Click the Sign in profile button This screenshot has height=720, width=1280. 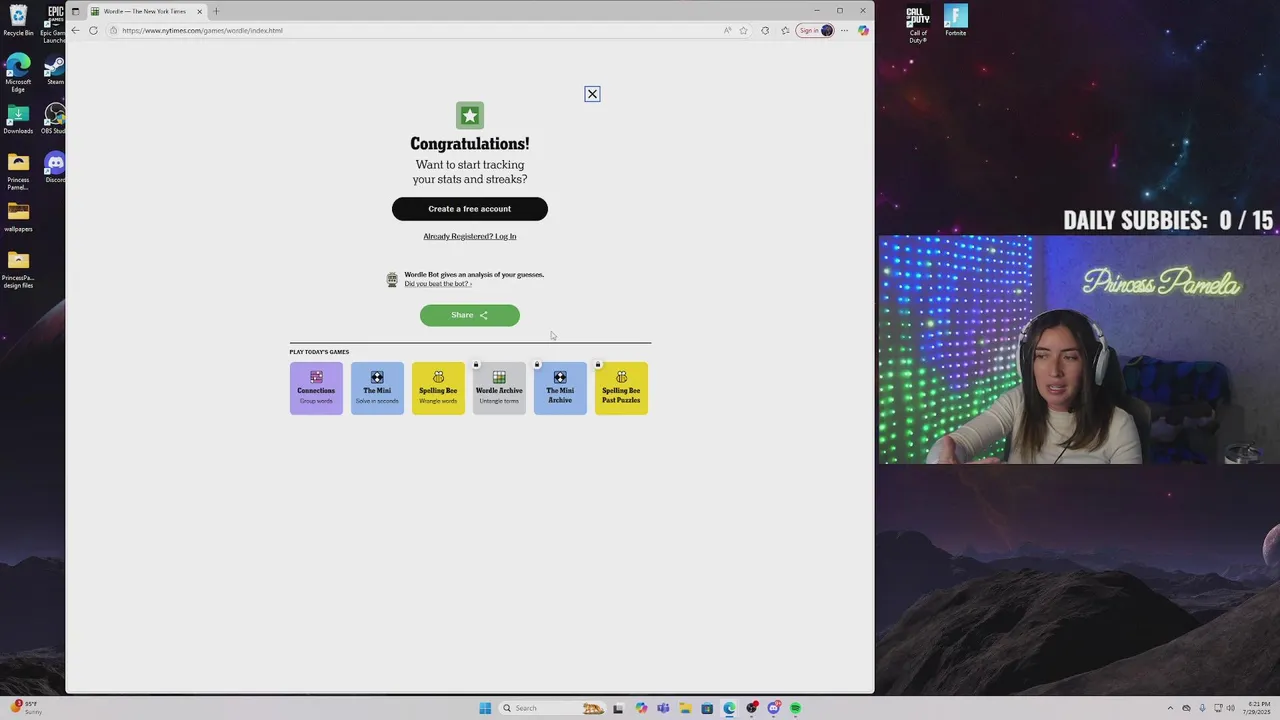815,30
